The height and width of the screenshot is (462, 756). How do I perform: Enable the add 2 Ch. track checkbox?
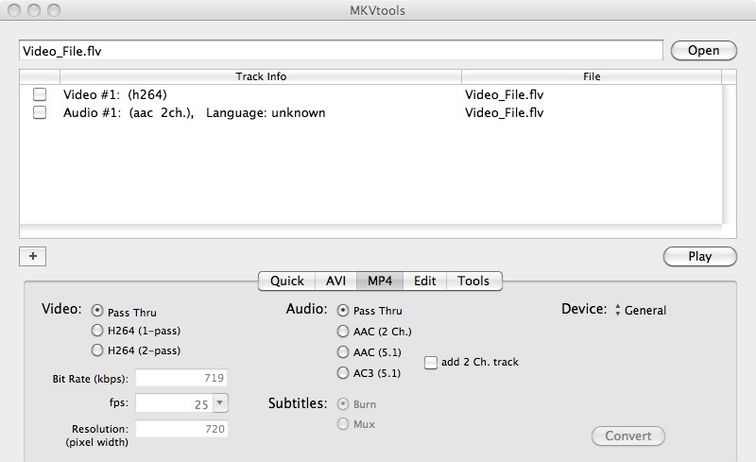(431, 362)
